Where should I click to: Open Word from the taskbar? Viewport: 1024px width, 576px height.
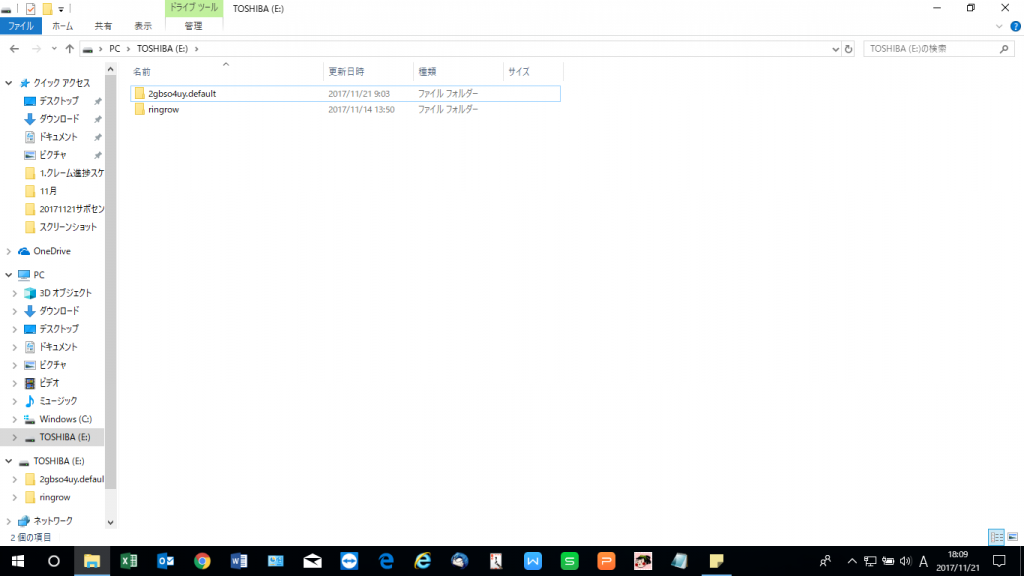pos(238,561)
